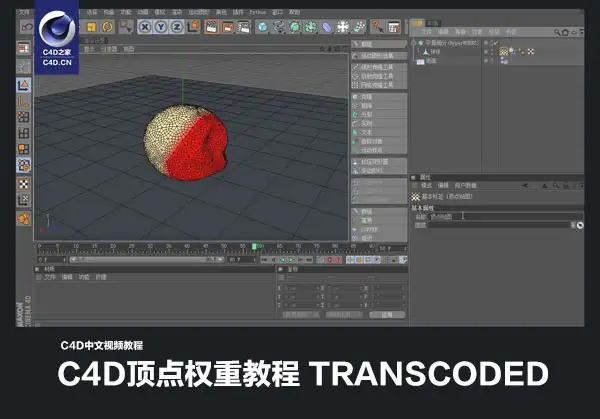
Task: Switch to Edges mode in left sidebar
Action: (24, 133)
